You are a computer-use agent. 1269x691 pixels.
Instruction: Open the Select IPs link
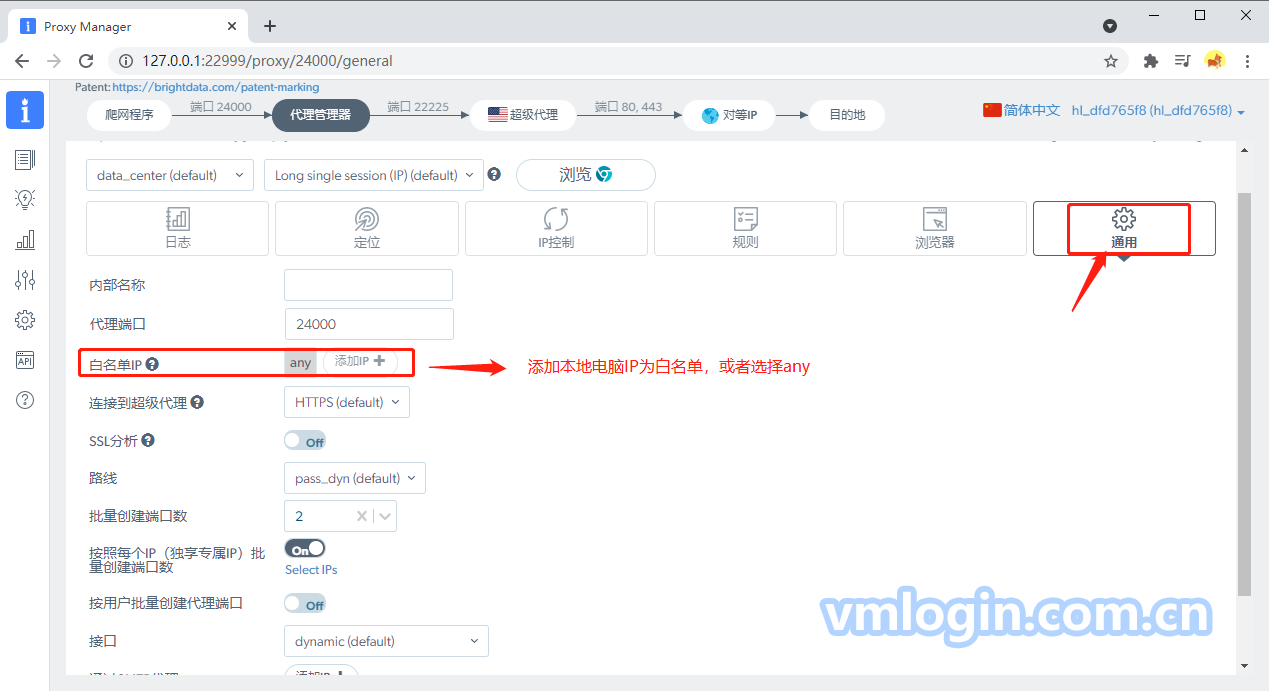pyautogui.click(x=311, y=570)
